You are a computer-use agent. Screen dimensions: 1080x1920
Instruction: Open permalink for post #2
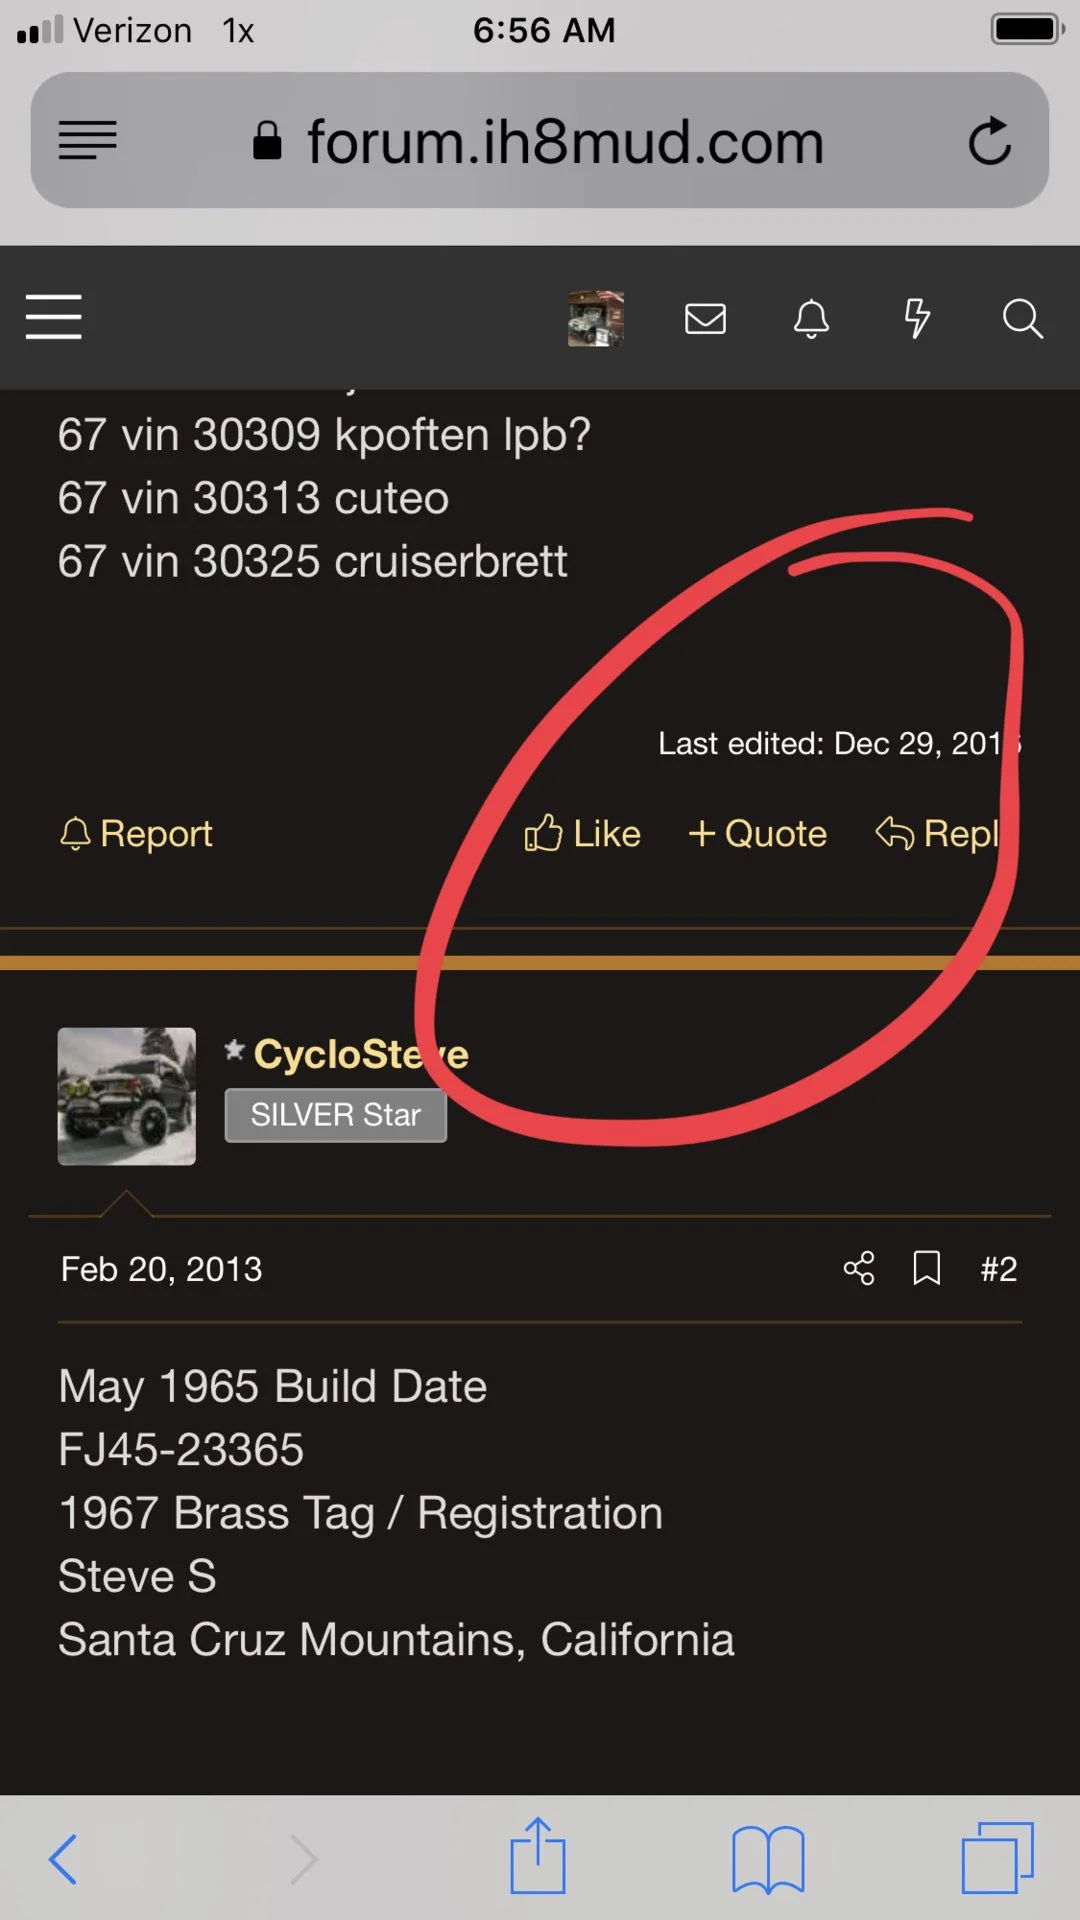point(999,1269)
